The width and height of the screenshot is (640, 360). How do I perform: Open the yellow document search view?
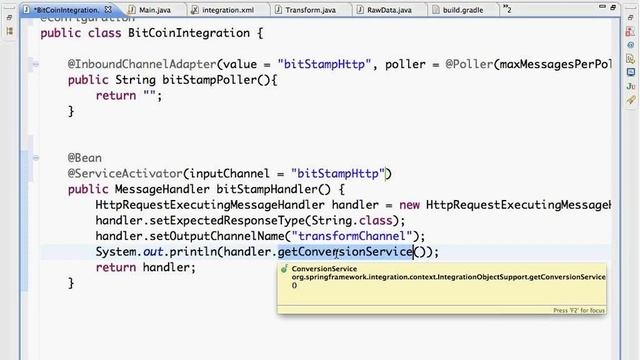631,59
